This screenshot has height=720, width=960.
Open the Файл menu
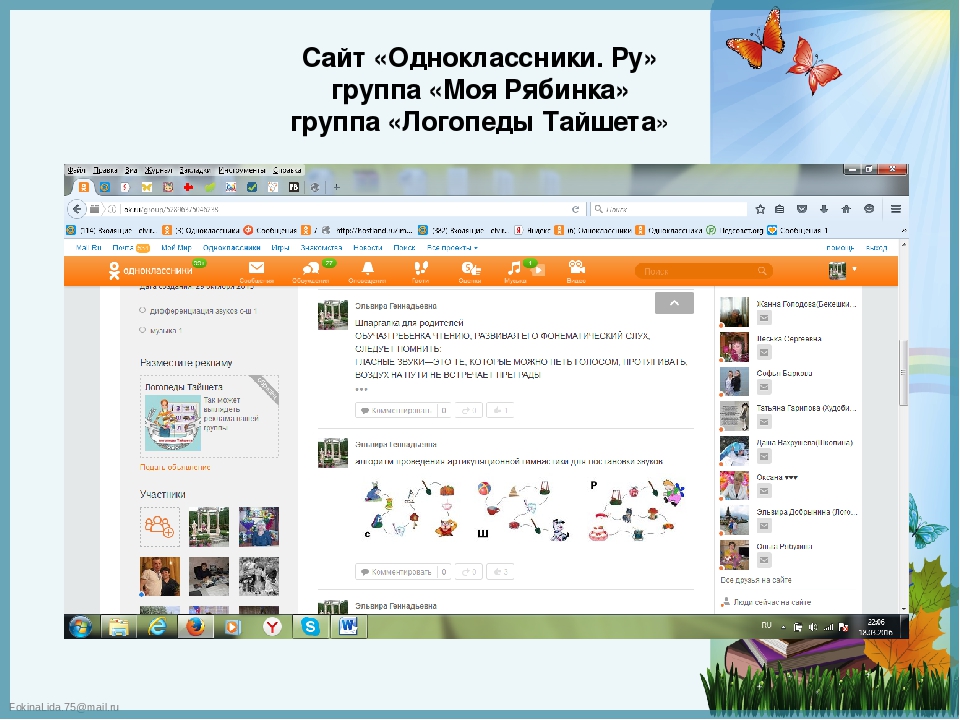77,170
